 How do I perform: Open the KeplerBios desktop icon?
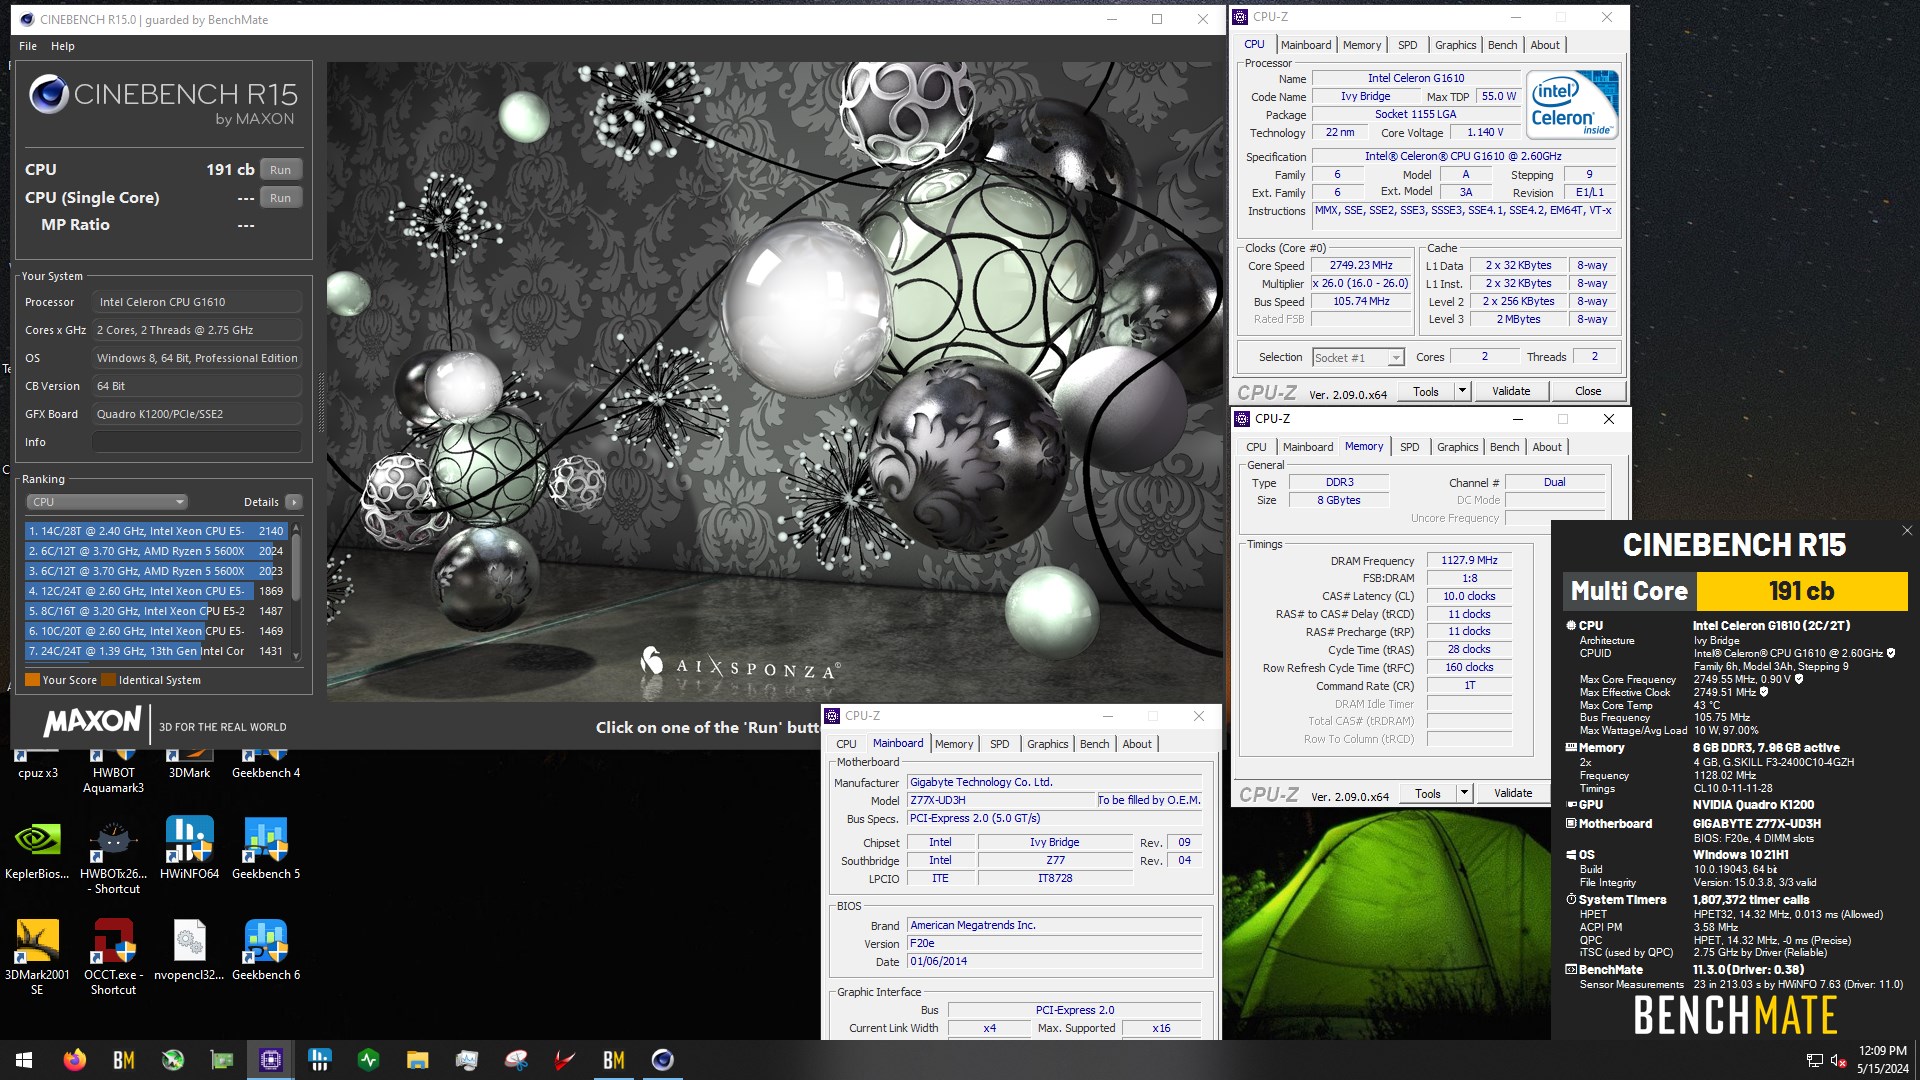click(x=37, y=848)
